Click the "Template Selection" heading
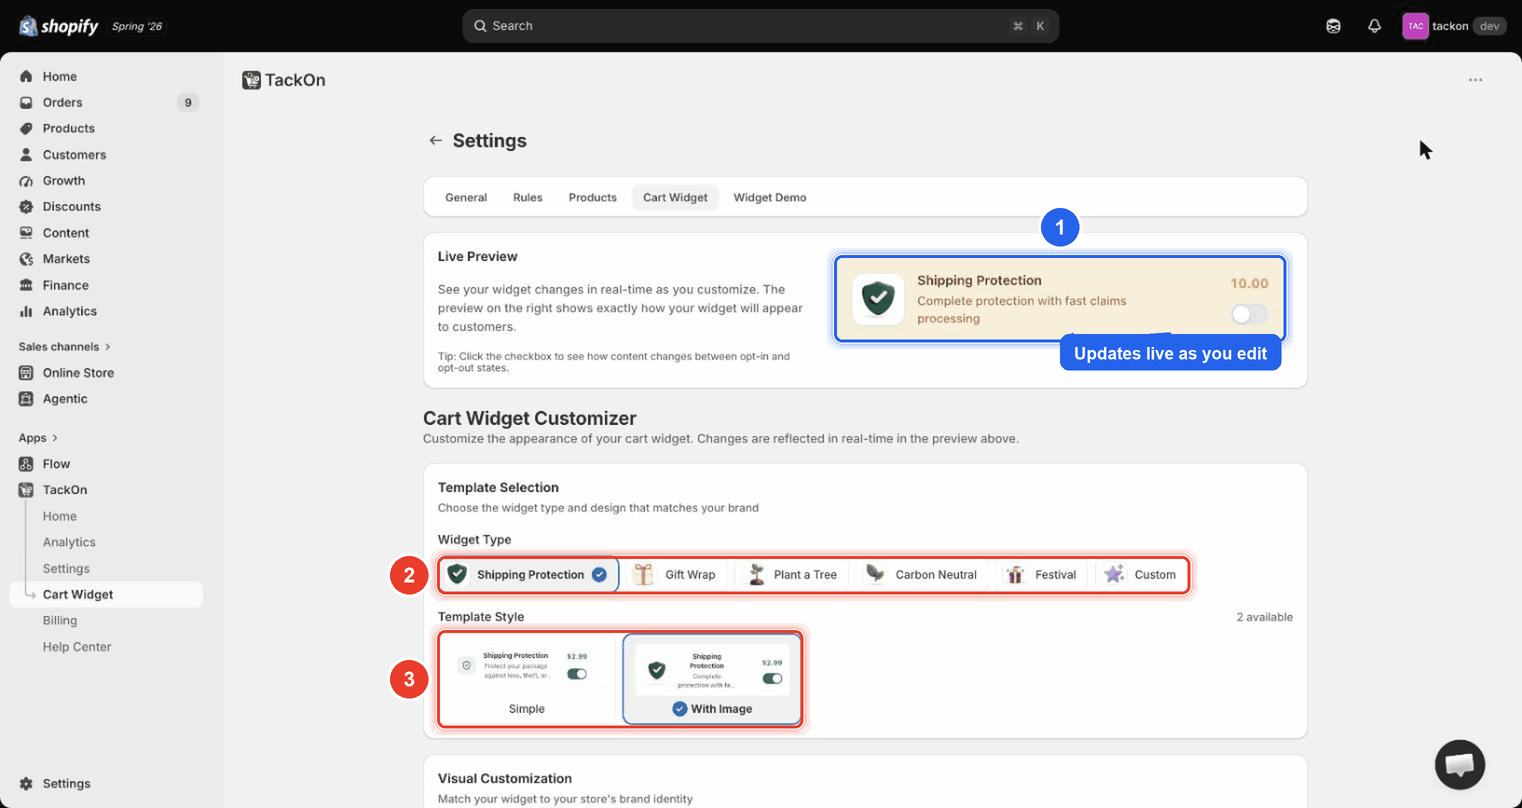 498,488
